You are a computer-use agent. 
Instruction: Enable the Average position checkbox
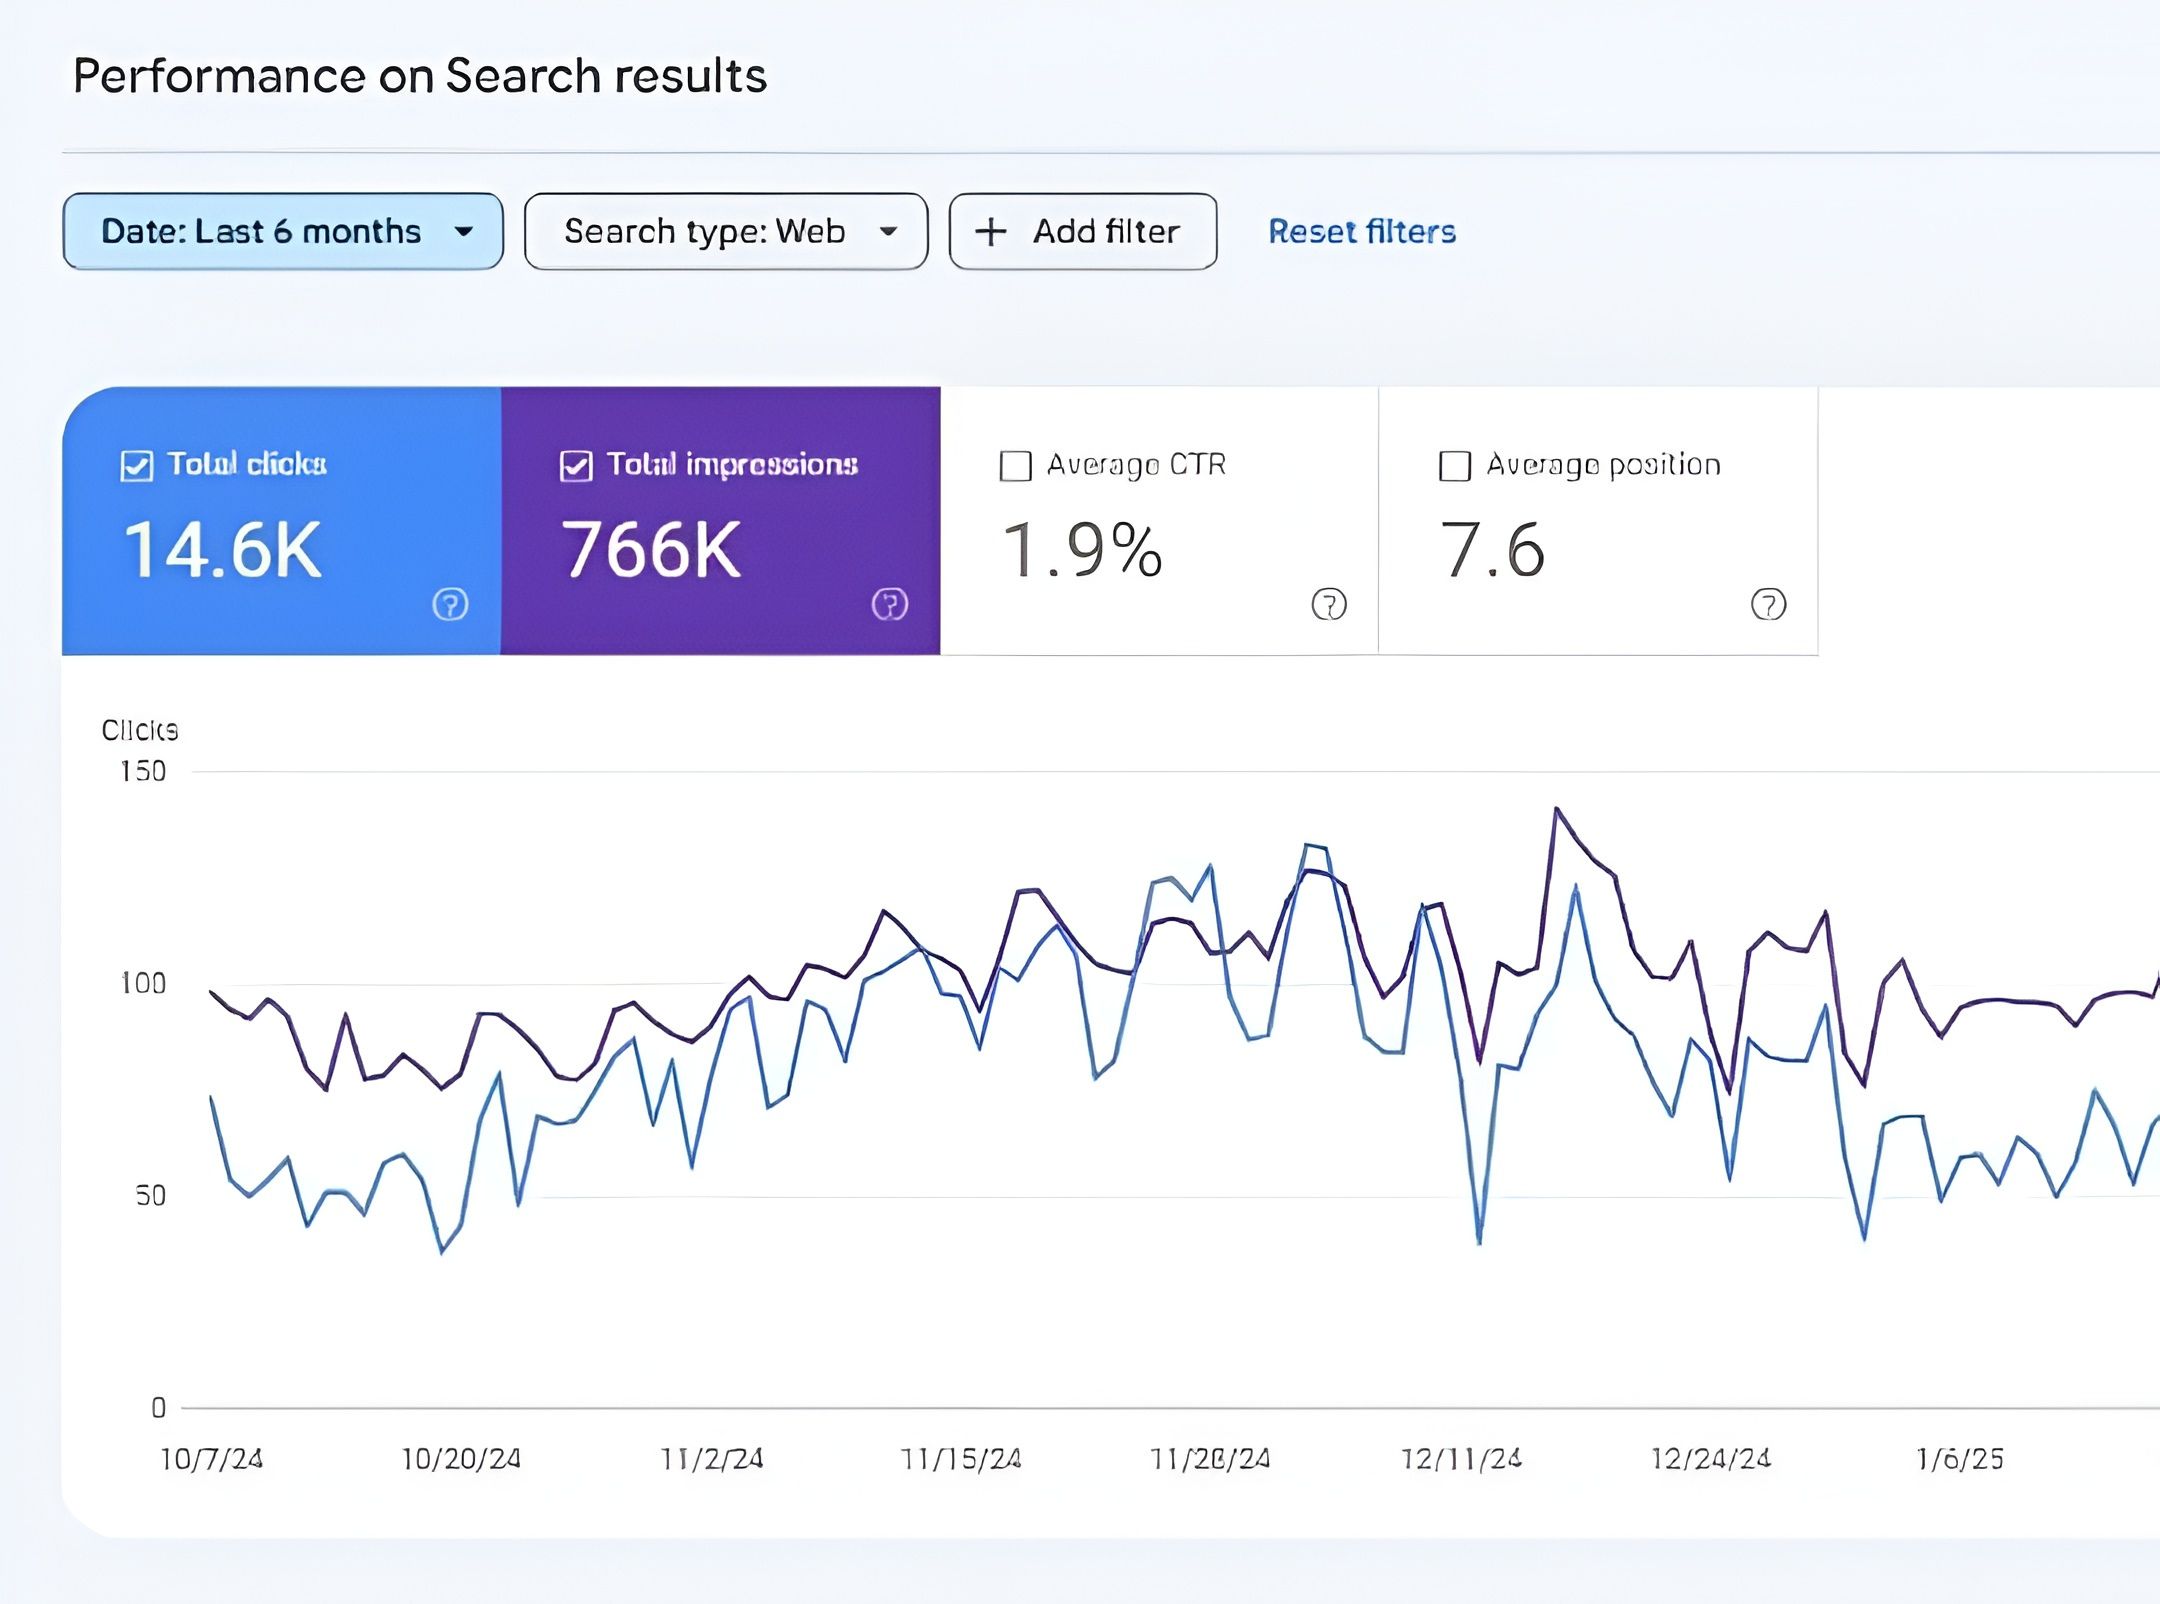click(x=1454, y=466)
